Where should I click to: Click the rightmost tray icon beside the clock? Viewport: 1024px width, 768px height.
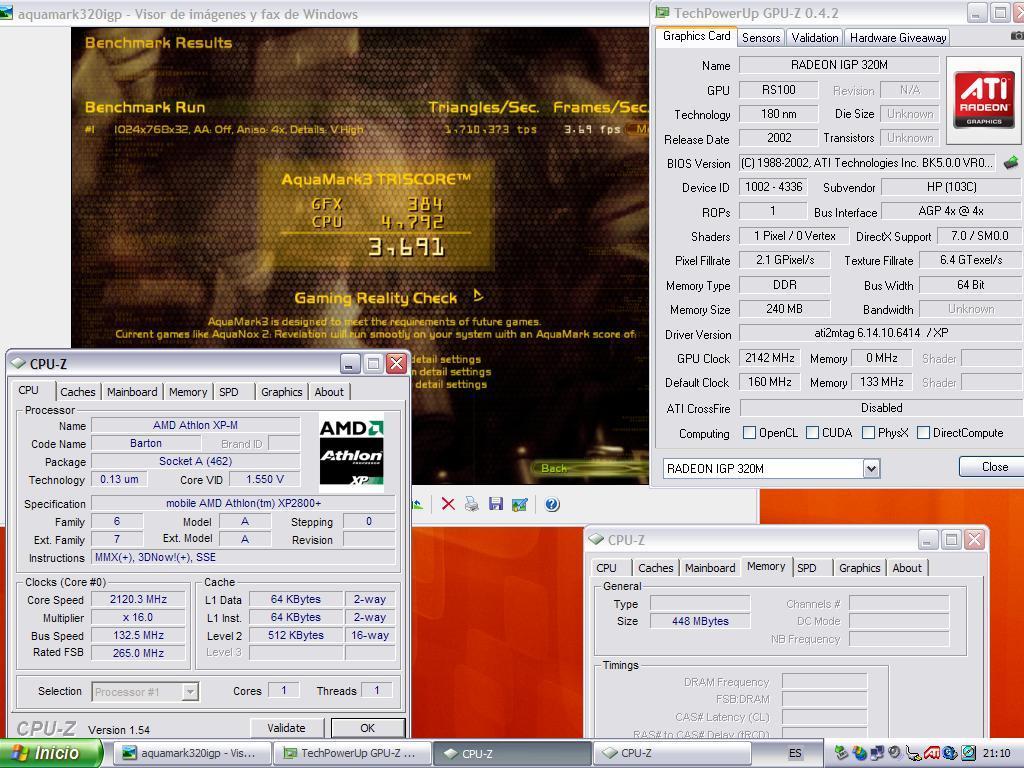pyautogui.click(x=968, y=753)
